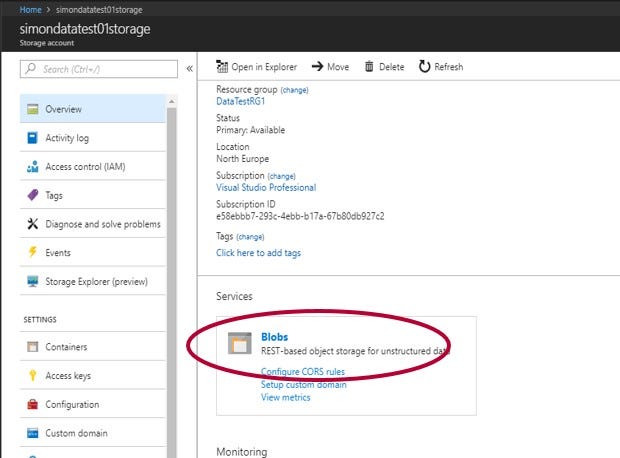The image size is (620, 458).
Task: Click the Refresh button label
Action: (x=448, y=67)
